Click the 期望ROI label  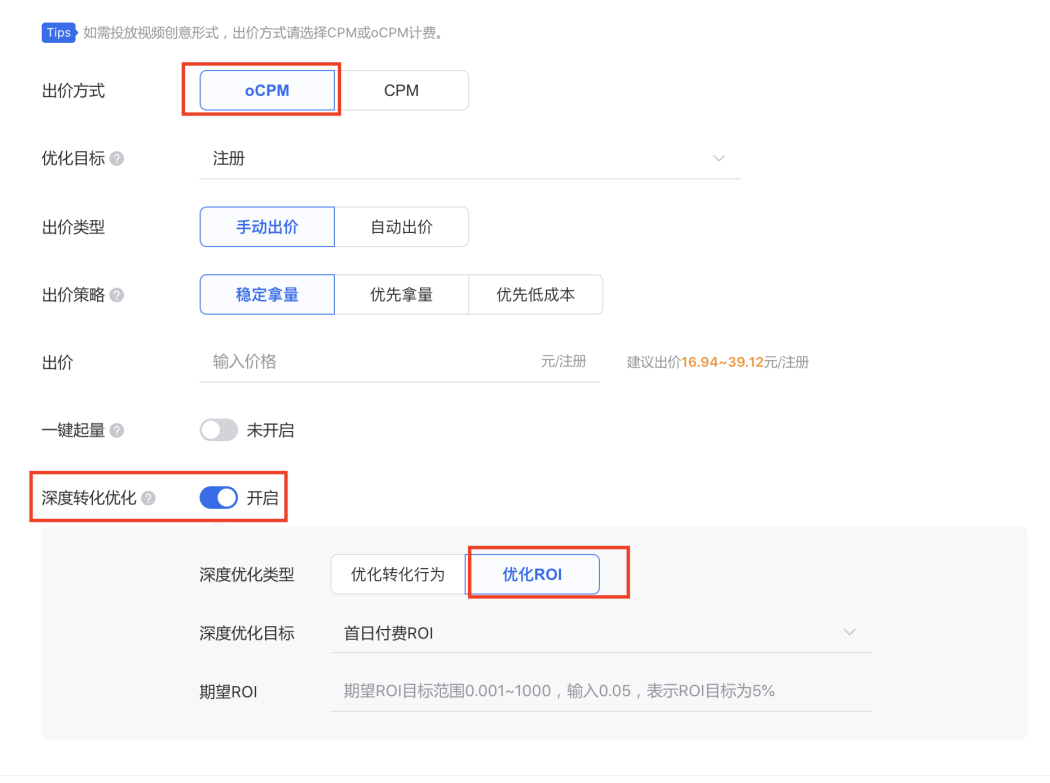228,692
